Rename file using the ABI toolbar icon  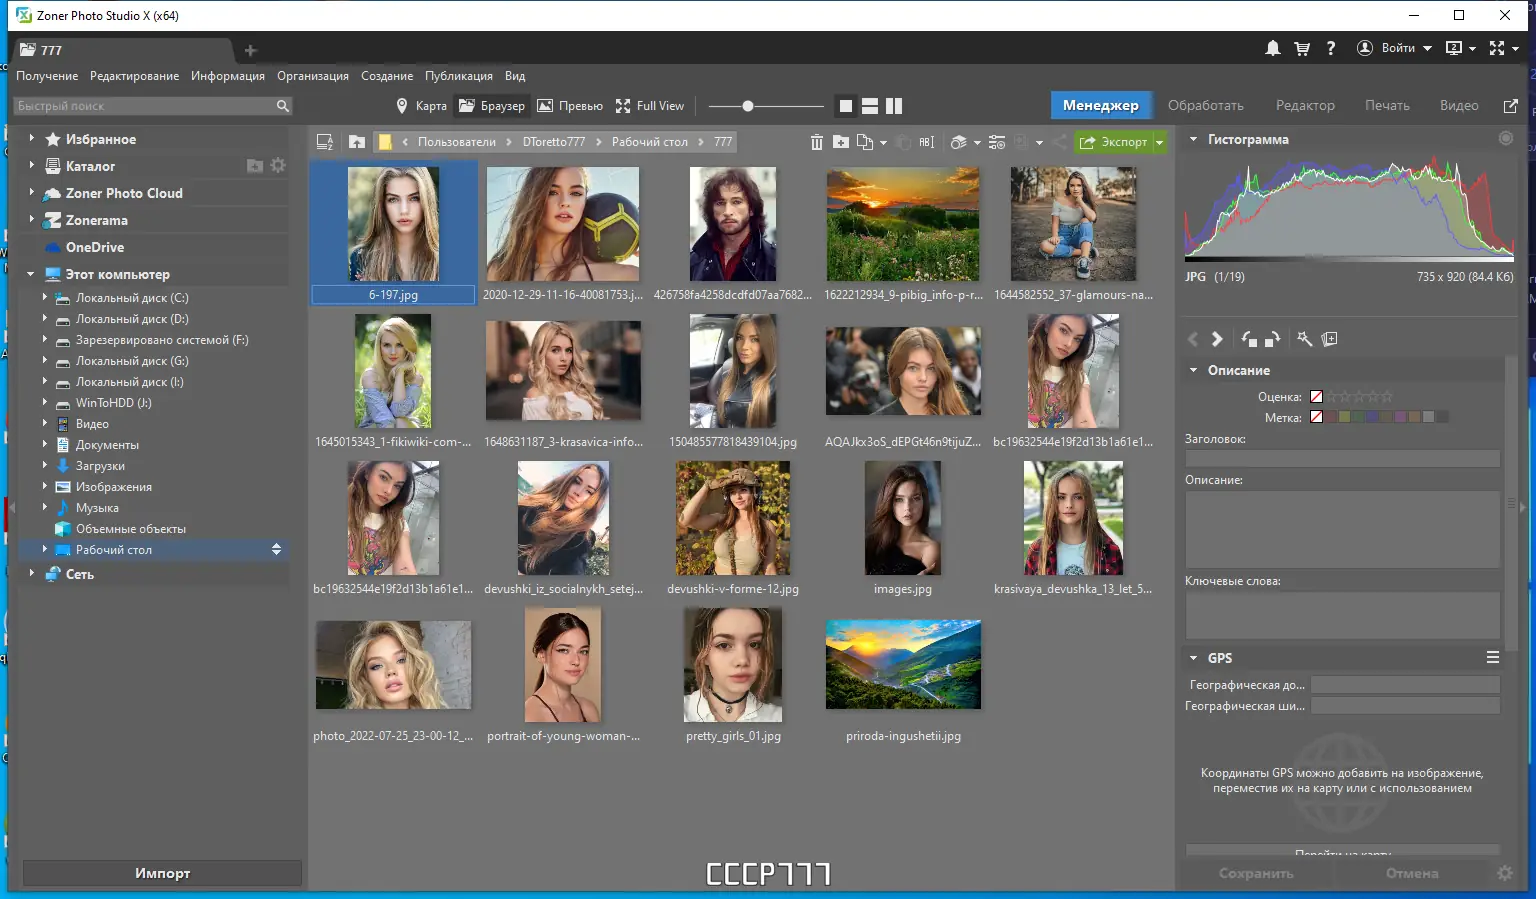pos(926,141)
